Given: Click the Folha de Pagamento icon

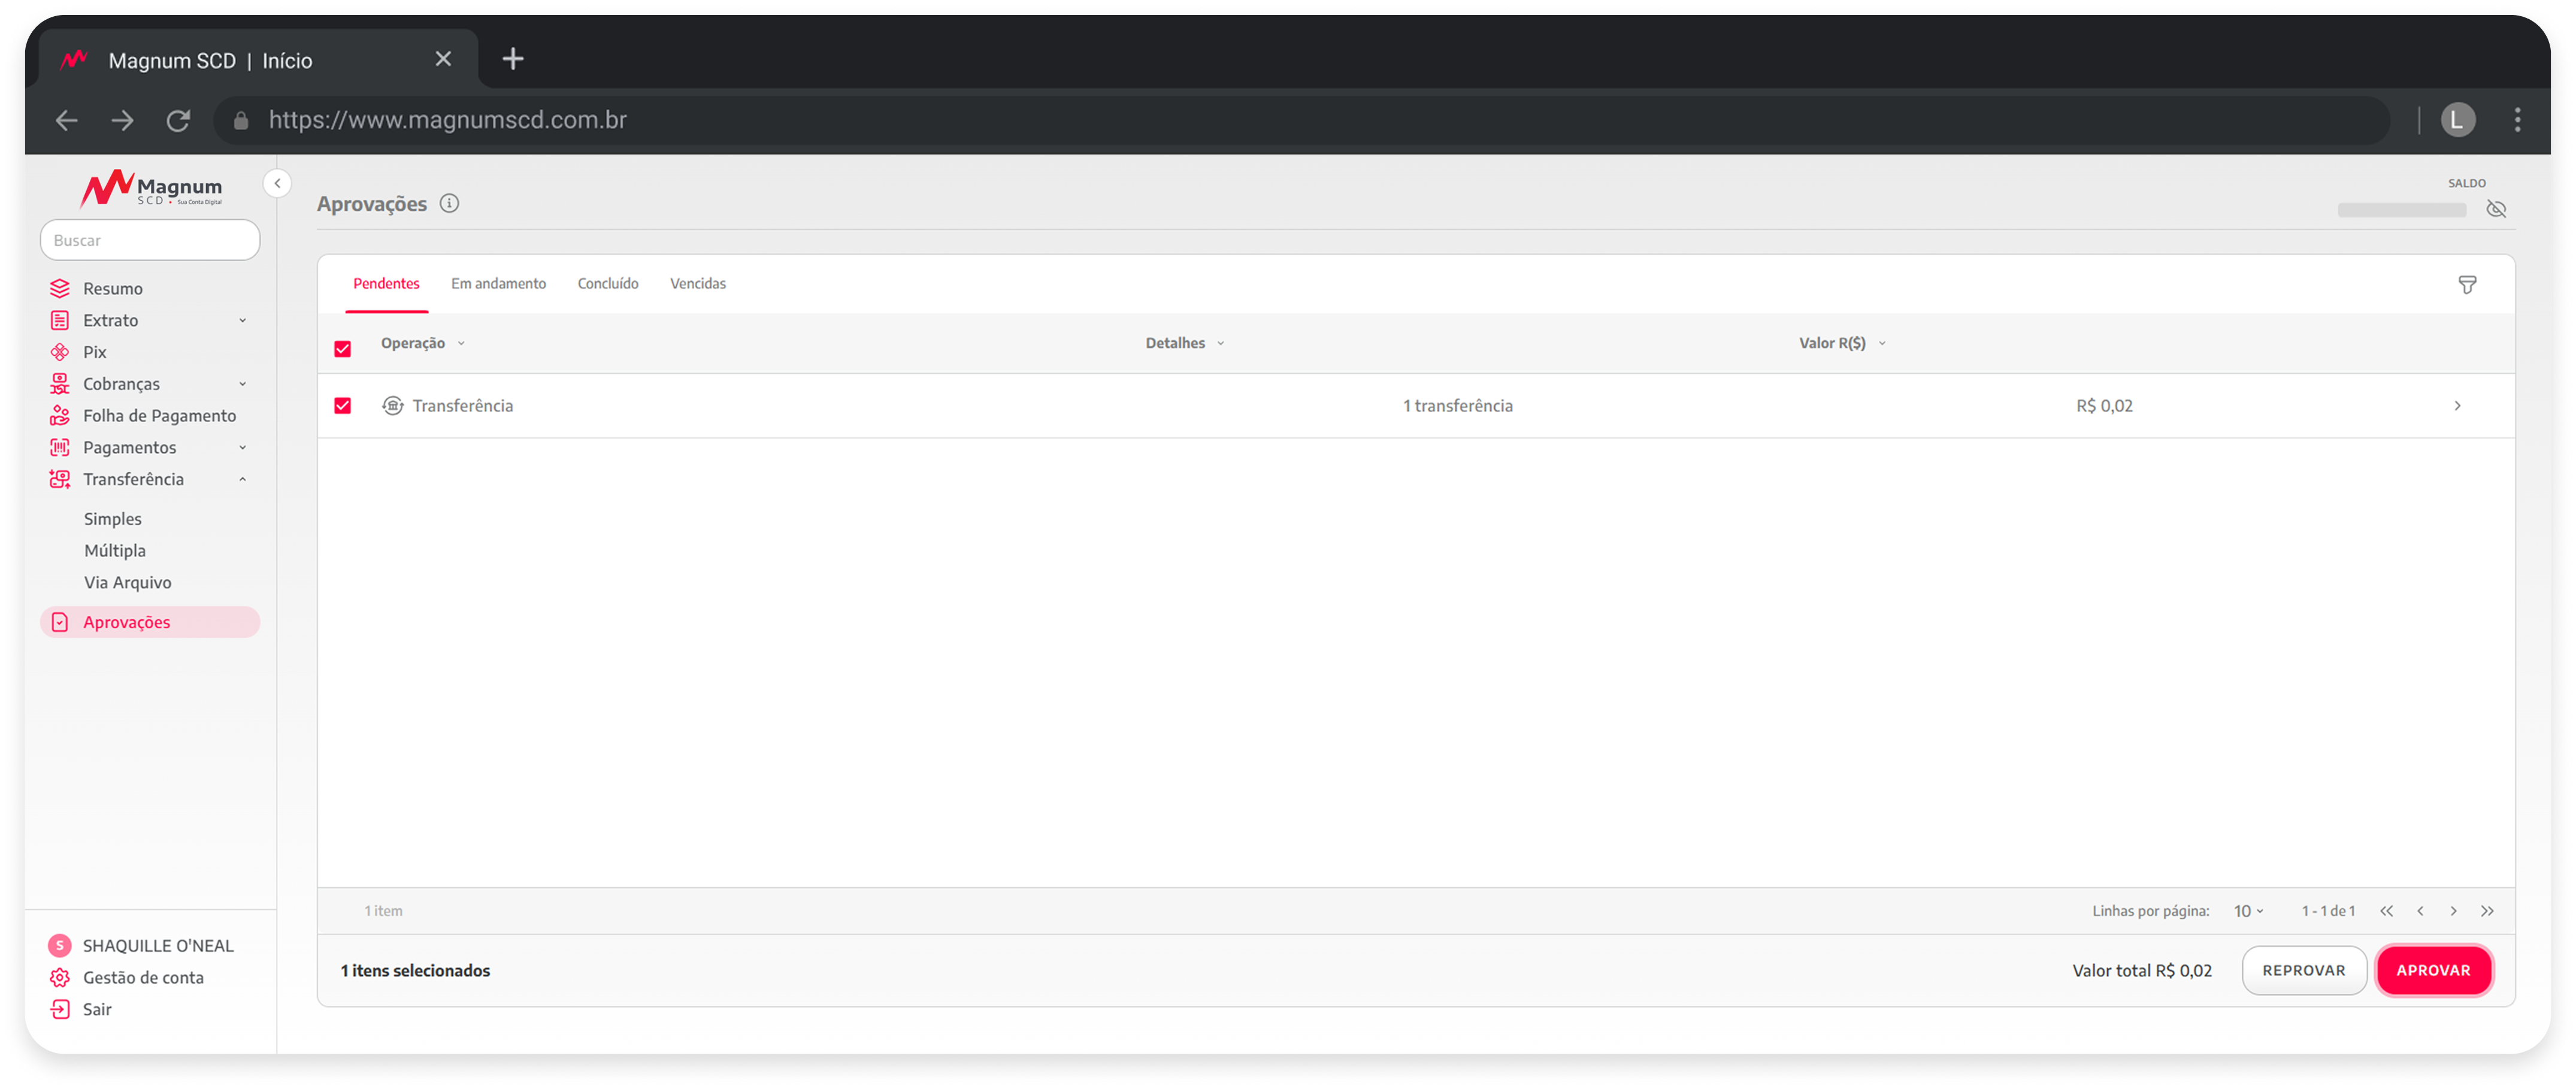Looking at the screenshot, I should (x=60, y=416).
